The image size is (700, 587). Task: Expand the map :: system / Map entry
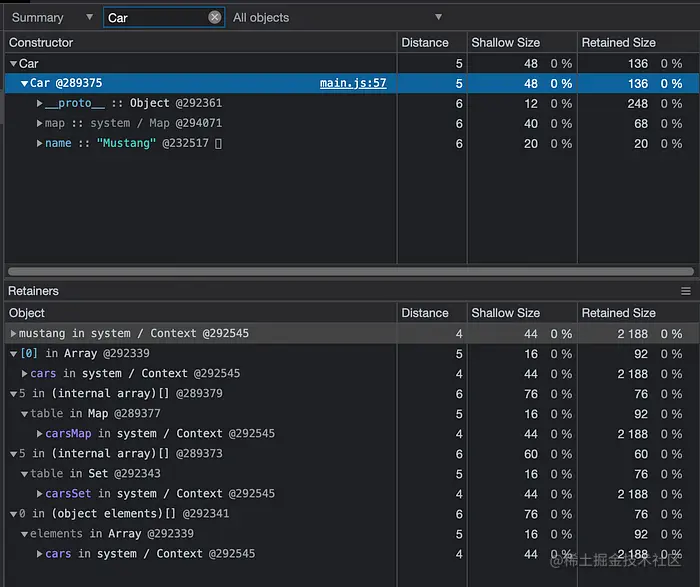point(40,124)
